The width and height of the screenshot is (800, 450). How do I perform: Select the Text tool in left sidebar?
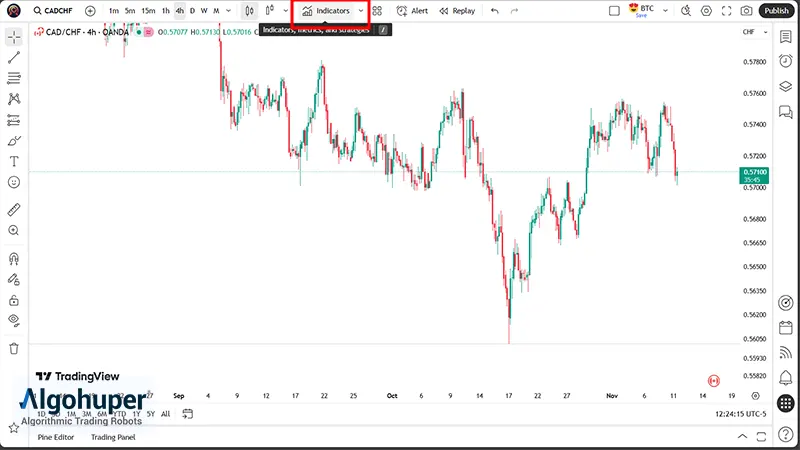14,161
